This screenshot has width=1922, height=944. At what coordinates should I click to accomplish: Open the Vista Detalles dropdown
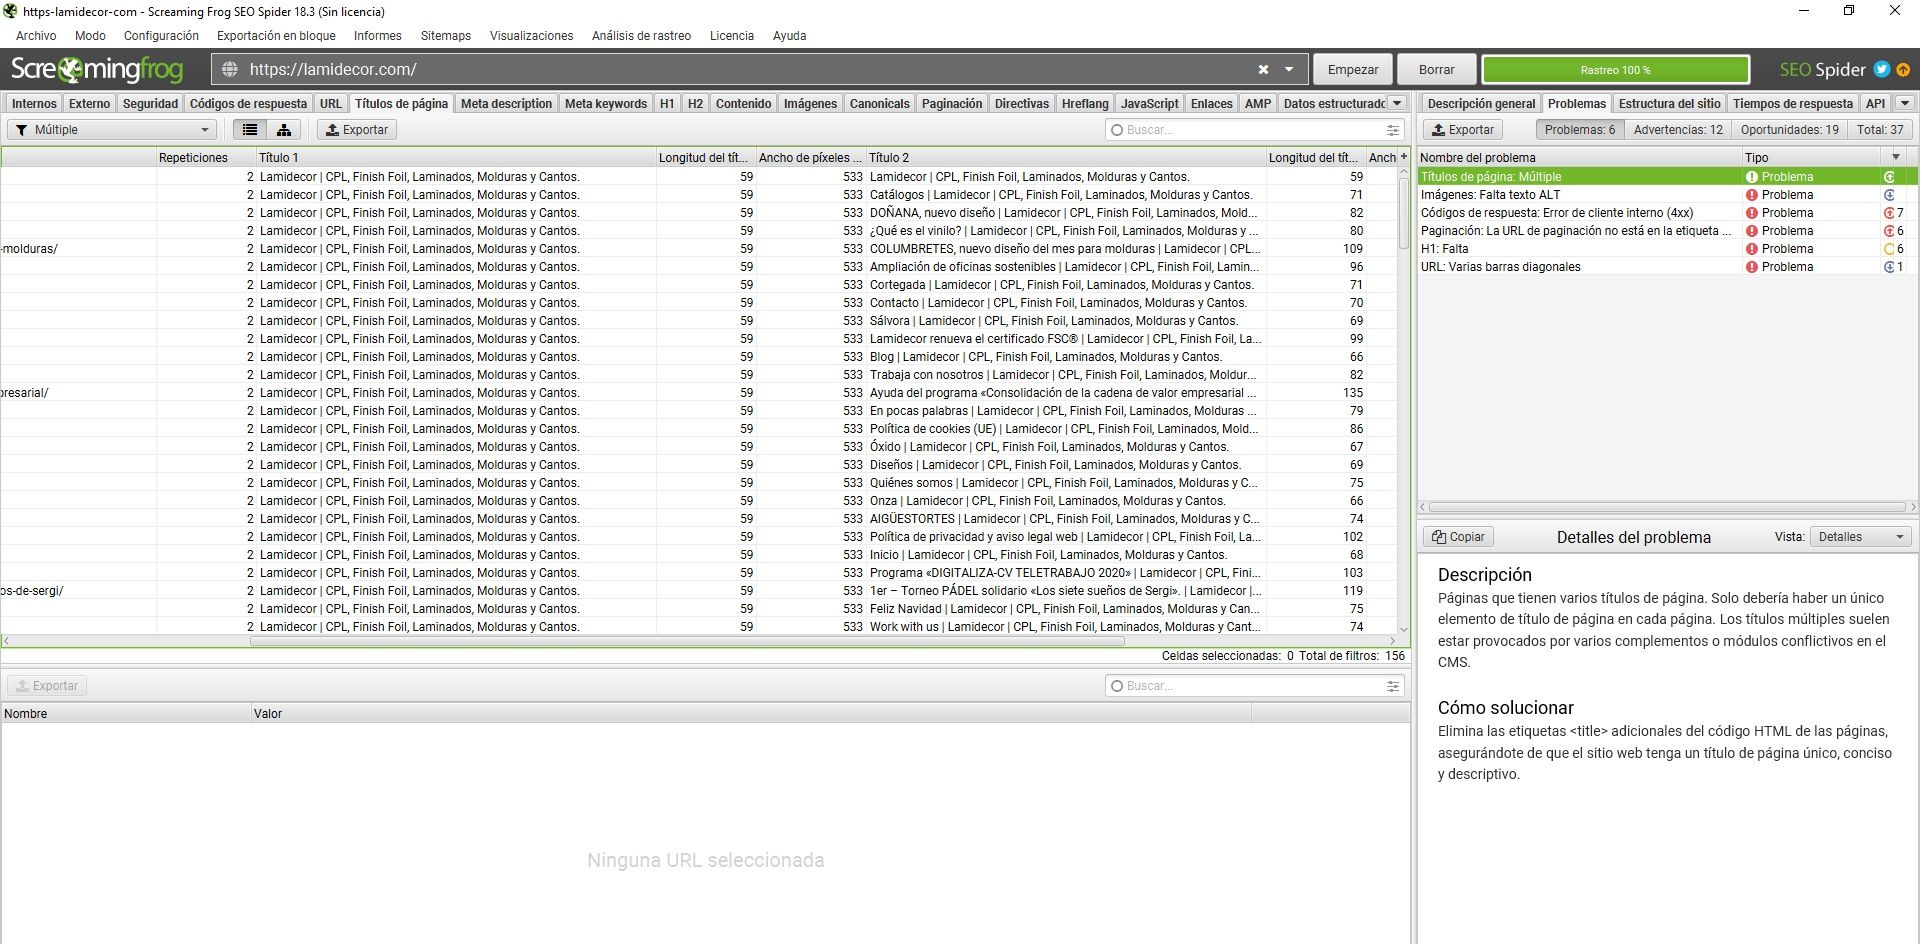pos(1860,537)
